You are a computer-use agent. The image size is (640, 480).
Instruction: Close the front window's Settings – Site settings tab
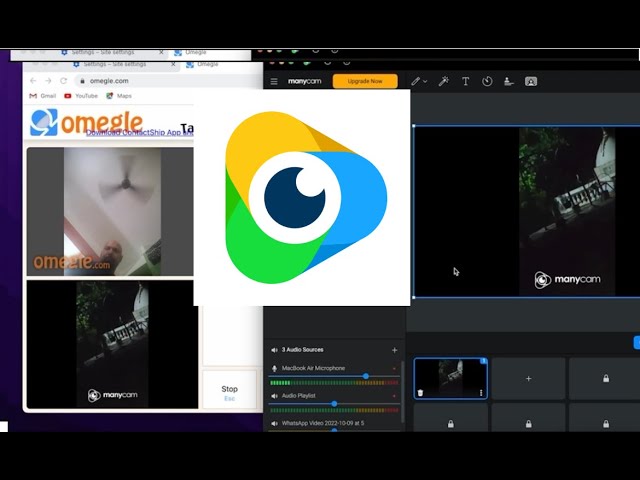pyautogui.click(x=173, y=64)
